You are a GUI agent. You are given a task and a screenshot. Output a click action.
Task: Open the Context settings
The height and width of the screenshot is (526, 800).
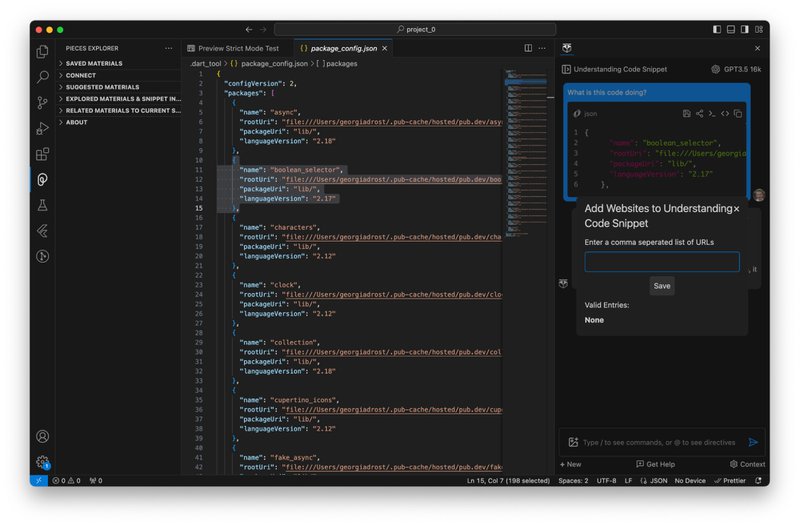(x=747, y=464)
